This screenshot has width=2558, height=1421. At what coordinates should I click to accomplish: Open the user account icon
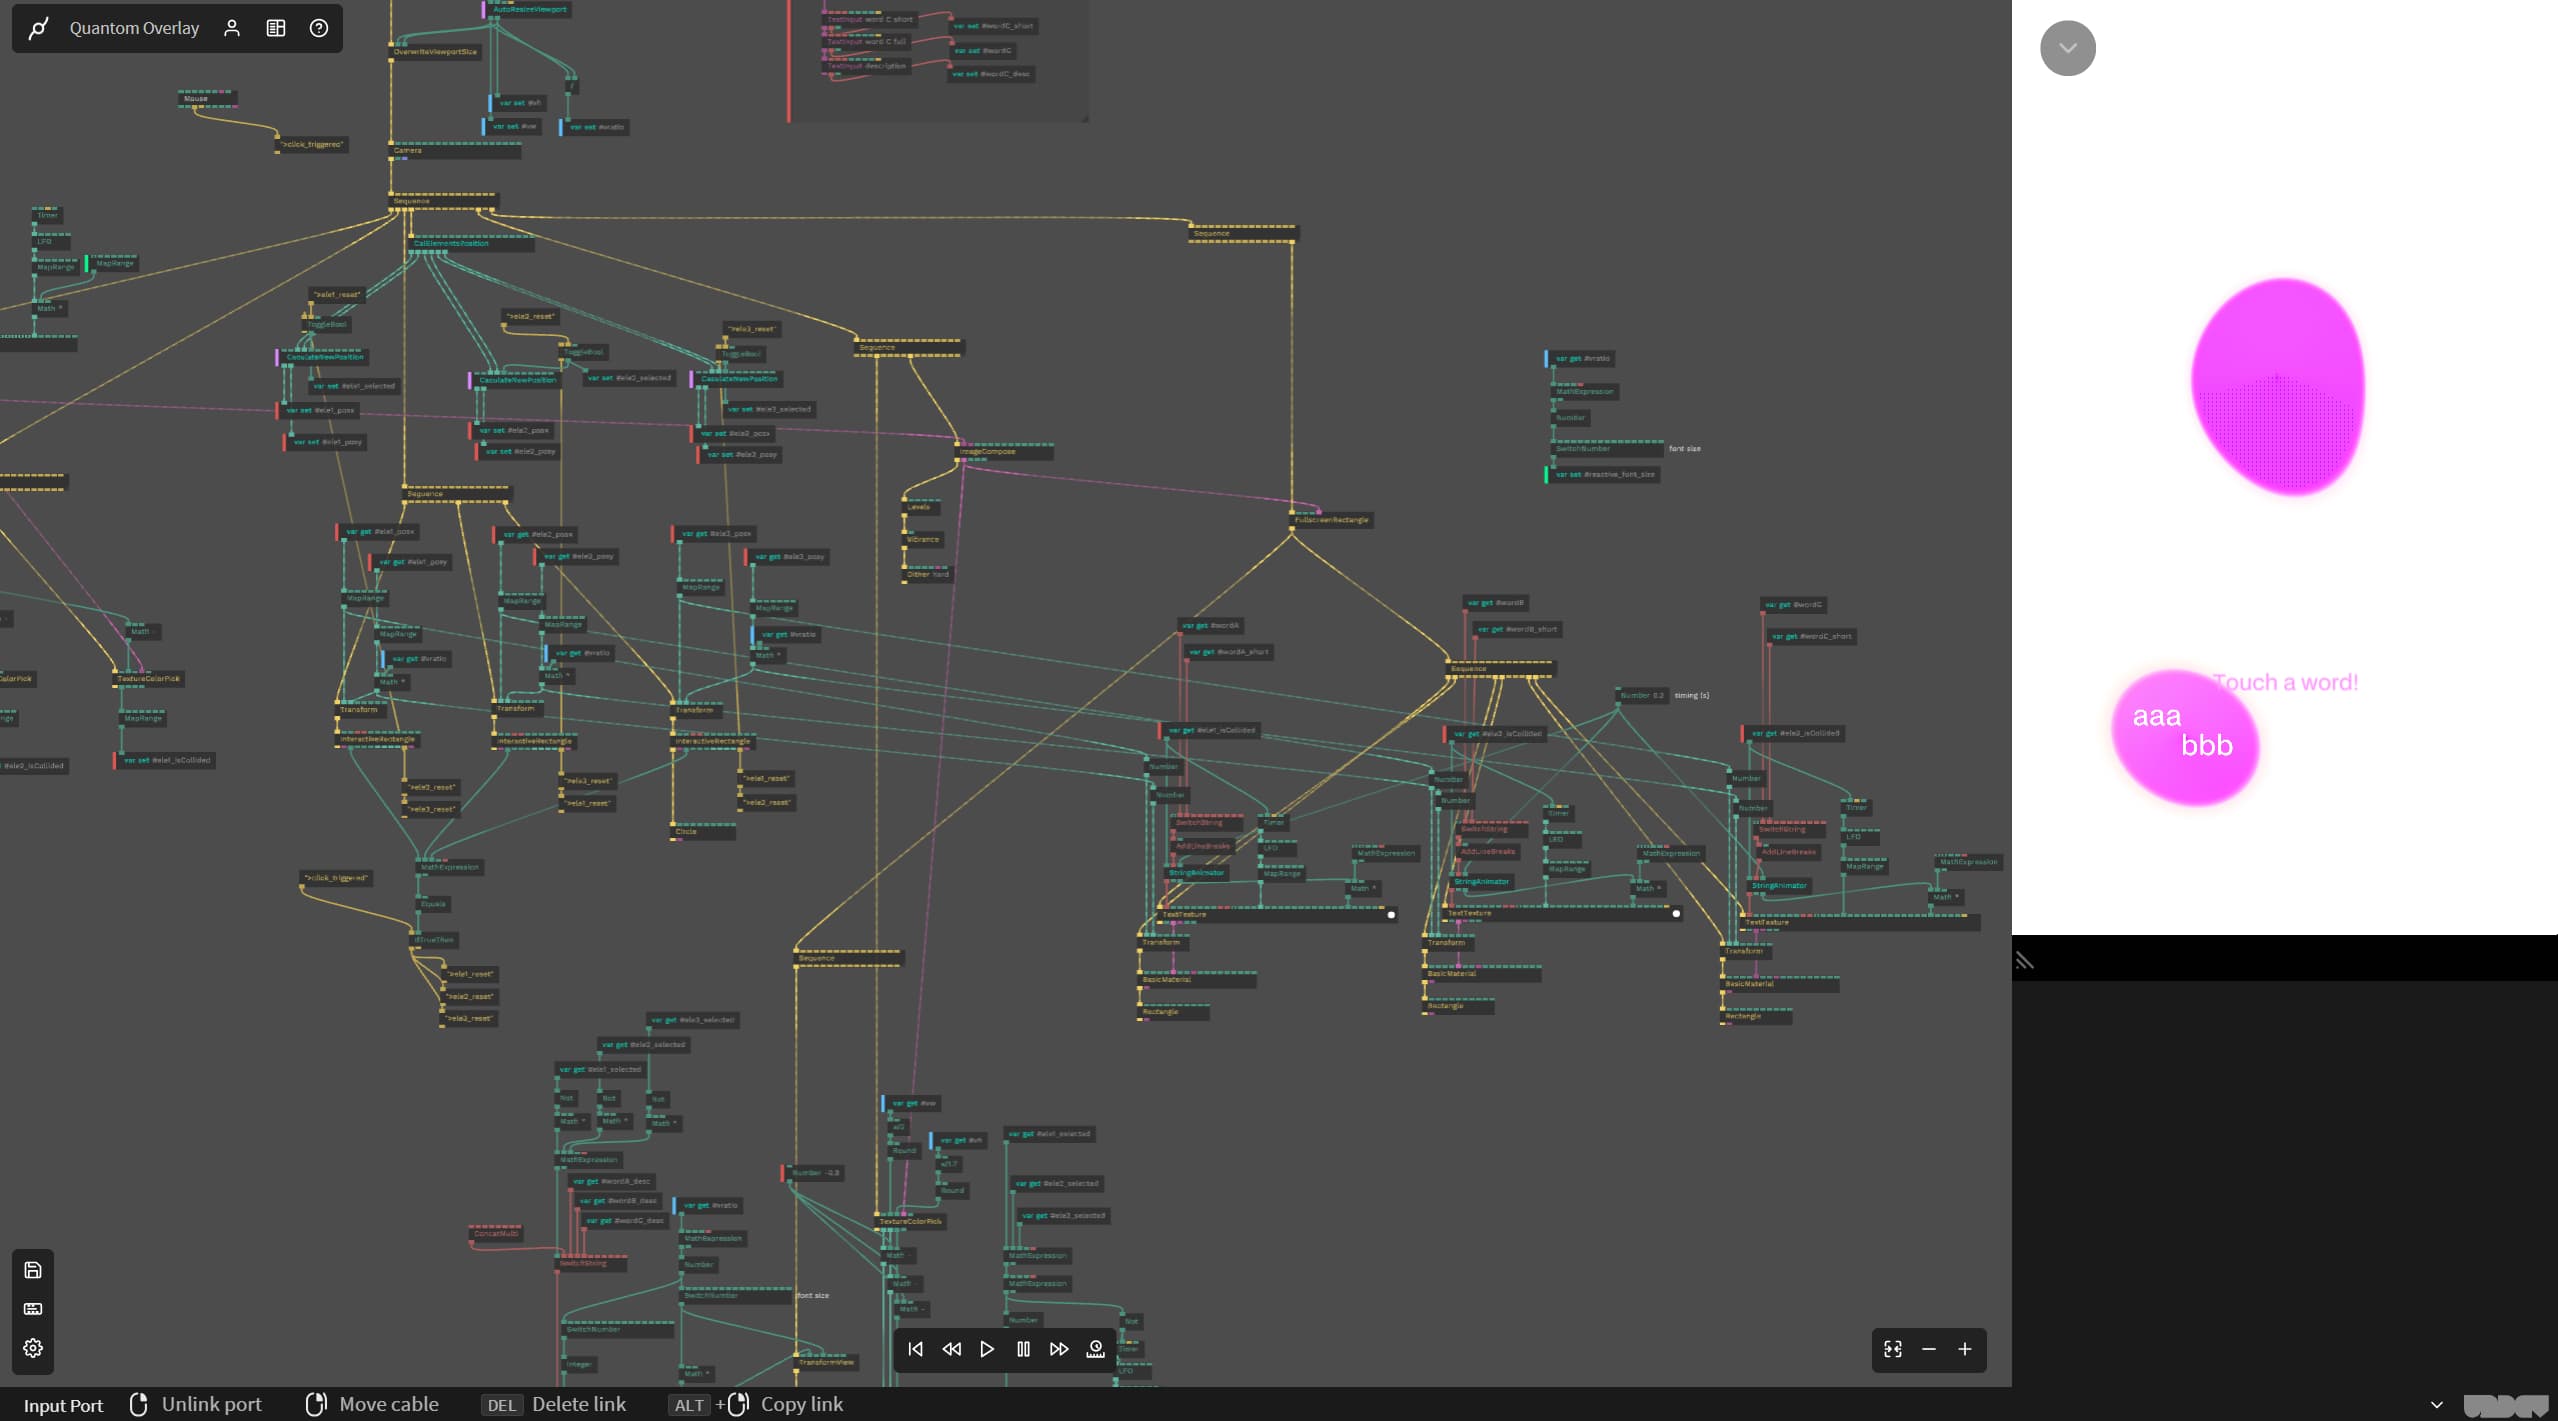232,28
